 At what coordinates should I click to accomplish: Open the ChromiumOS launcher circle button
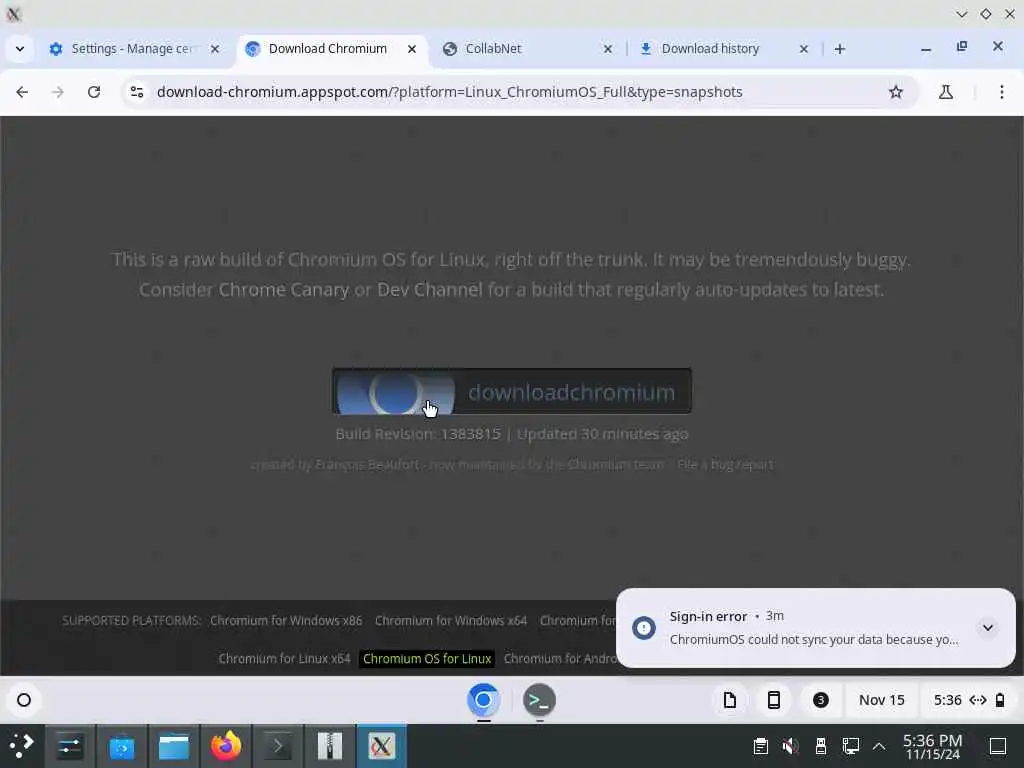[x=24, y=700]
